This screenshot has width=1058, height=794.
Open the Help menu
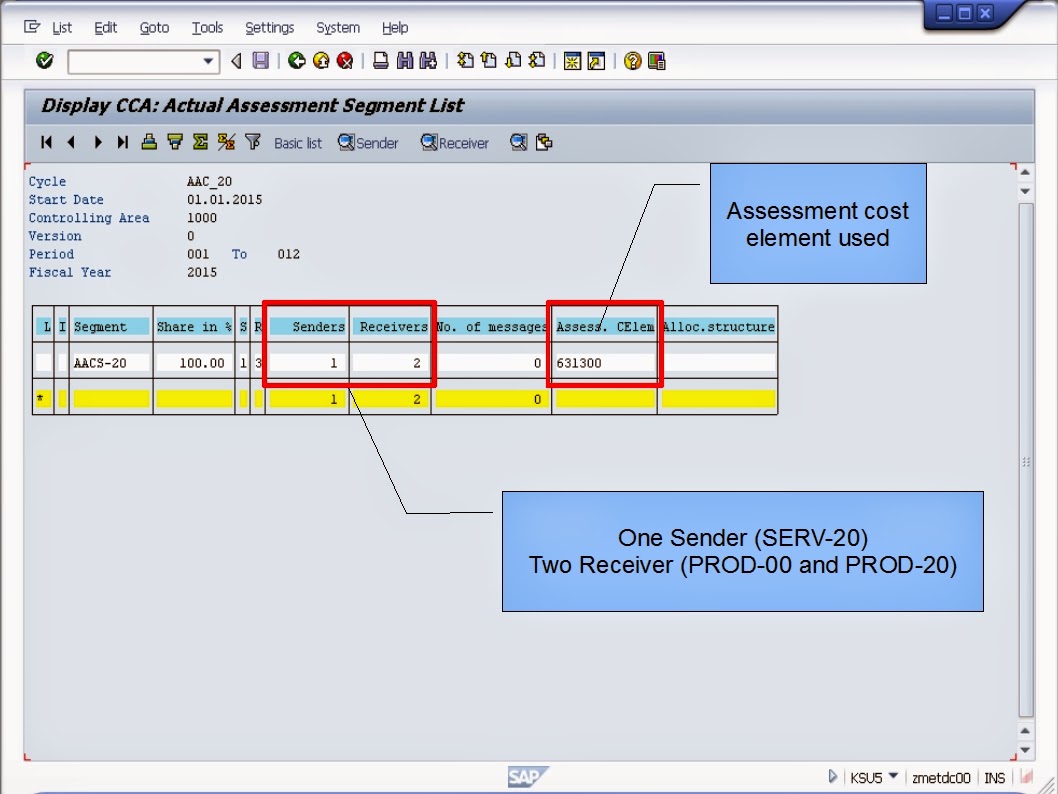(x=395, y=28)
